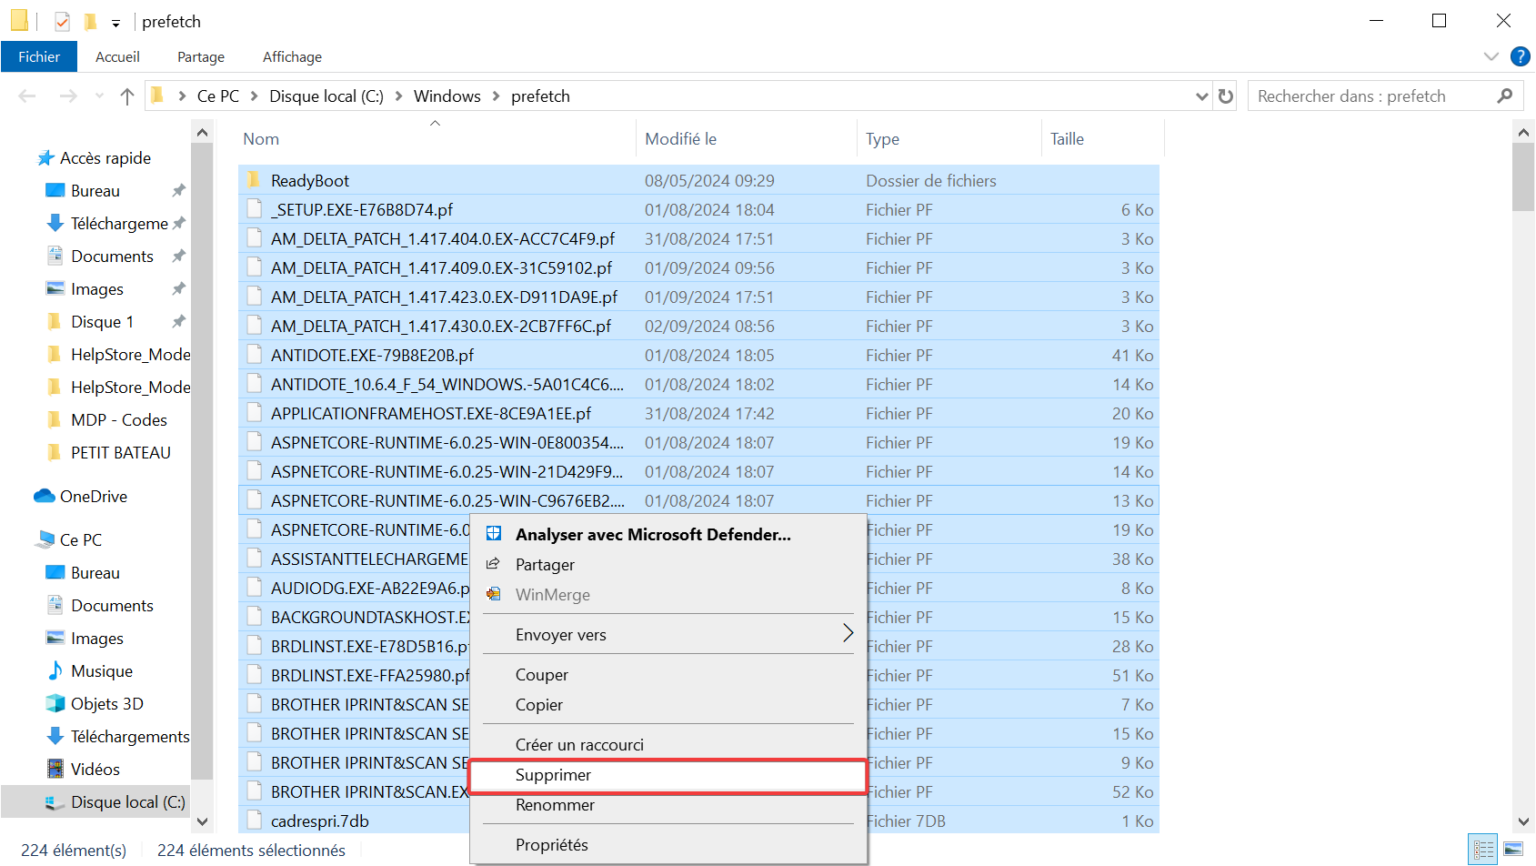The width and height of the screenshot is (1536, 866).
Task: Click the WinMerge icon in the context menu
Action: 493,594
